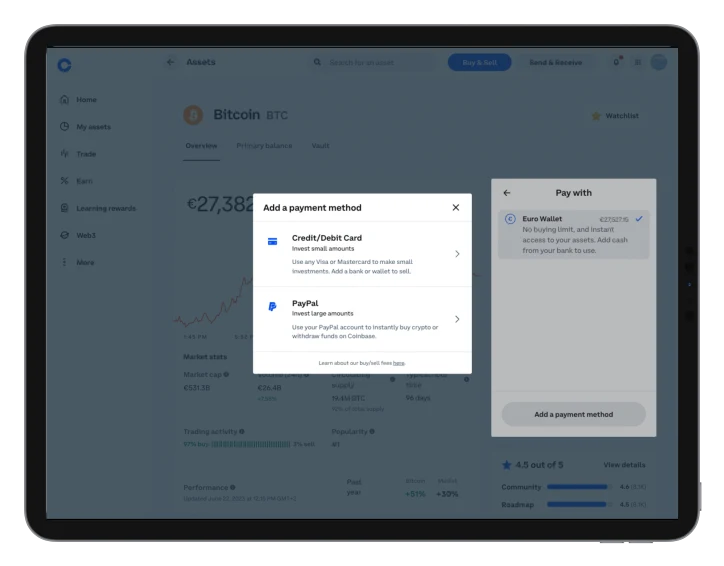Click the trading activity buy/sell bar
The image size is (724, 566).
(x=251, y=444)
